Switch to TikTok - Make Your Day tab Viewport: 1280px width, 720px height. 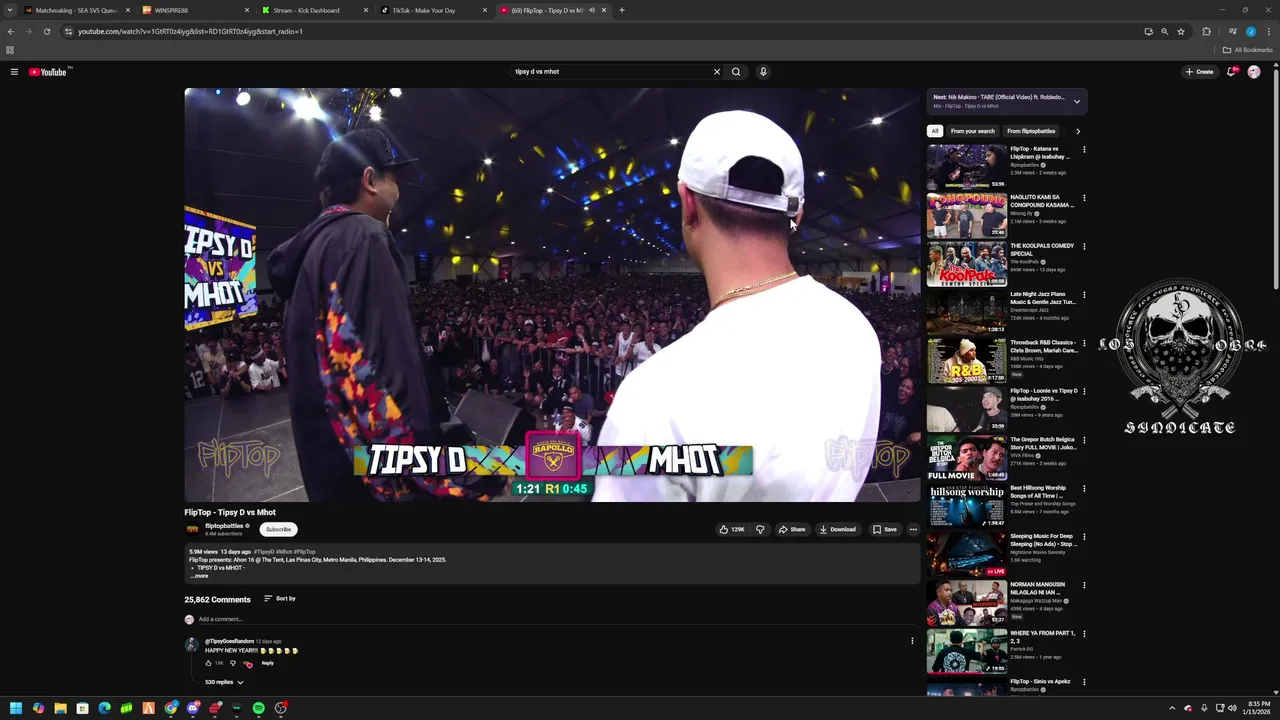point(432,10)
